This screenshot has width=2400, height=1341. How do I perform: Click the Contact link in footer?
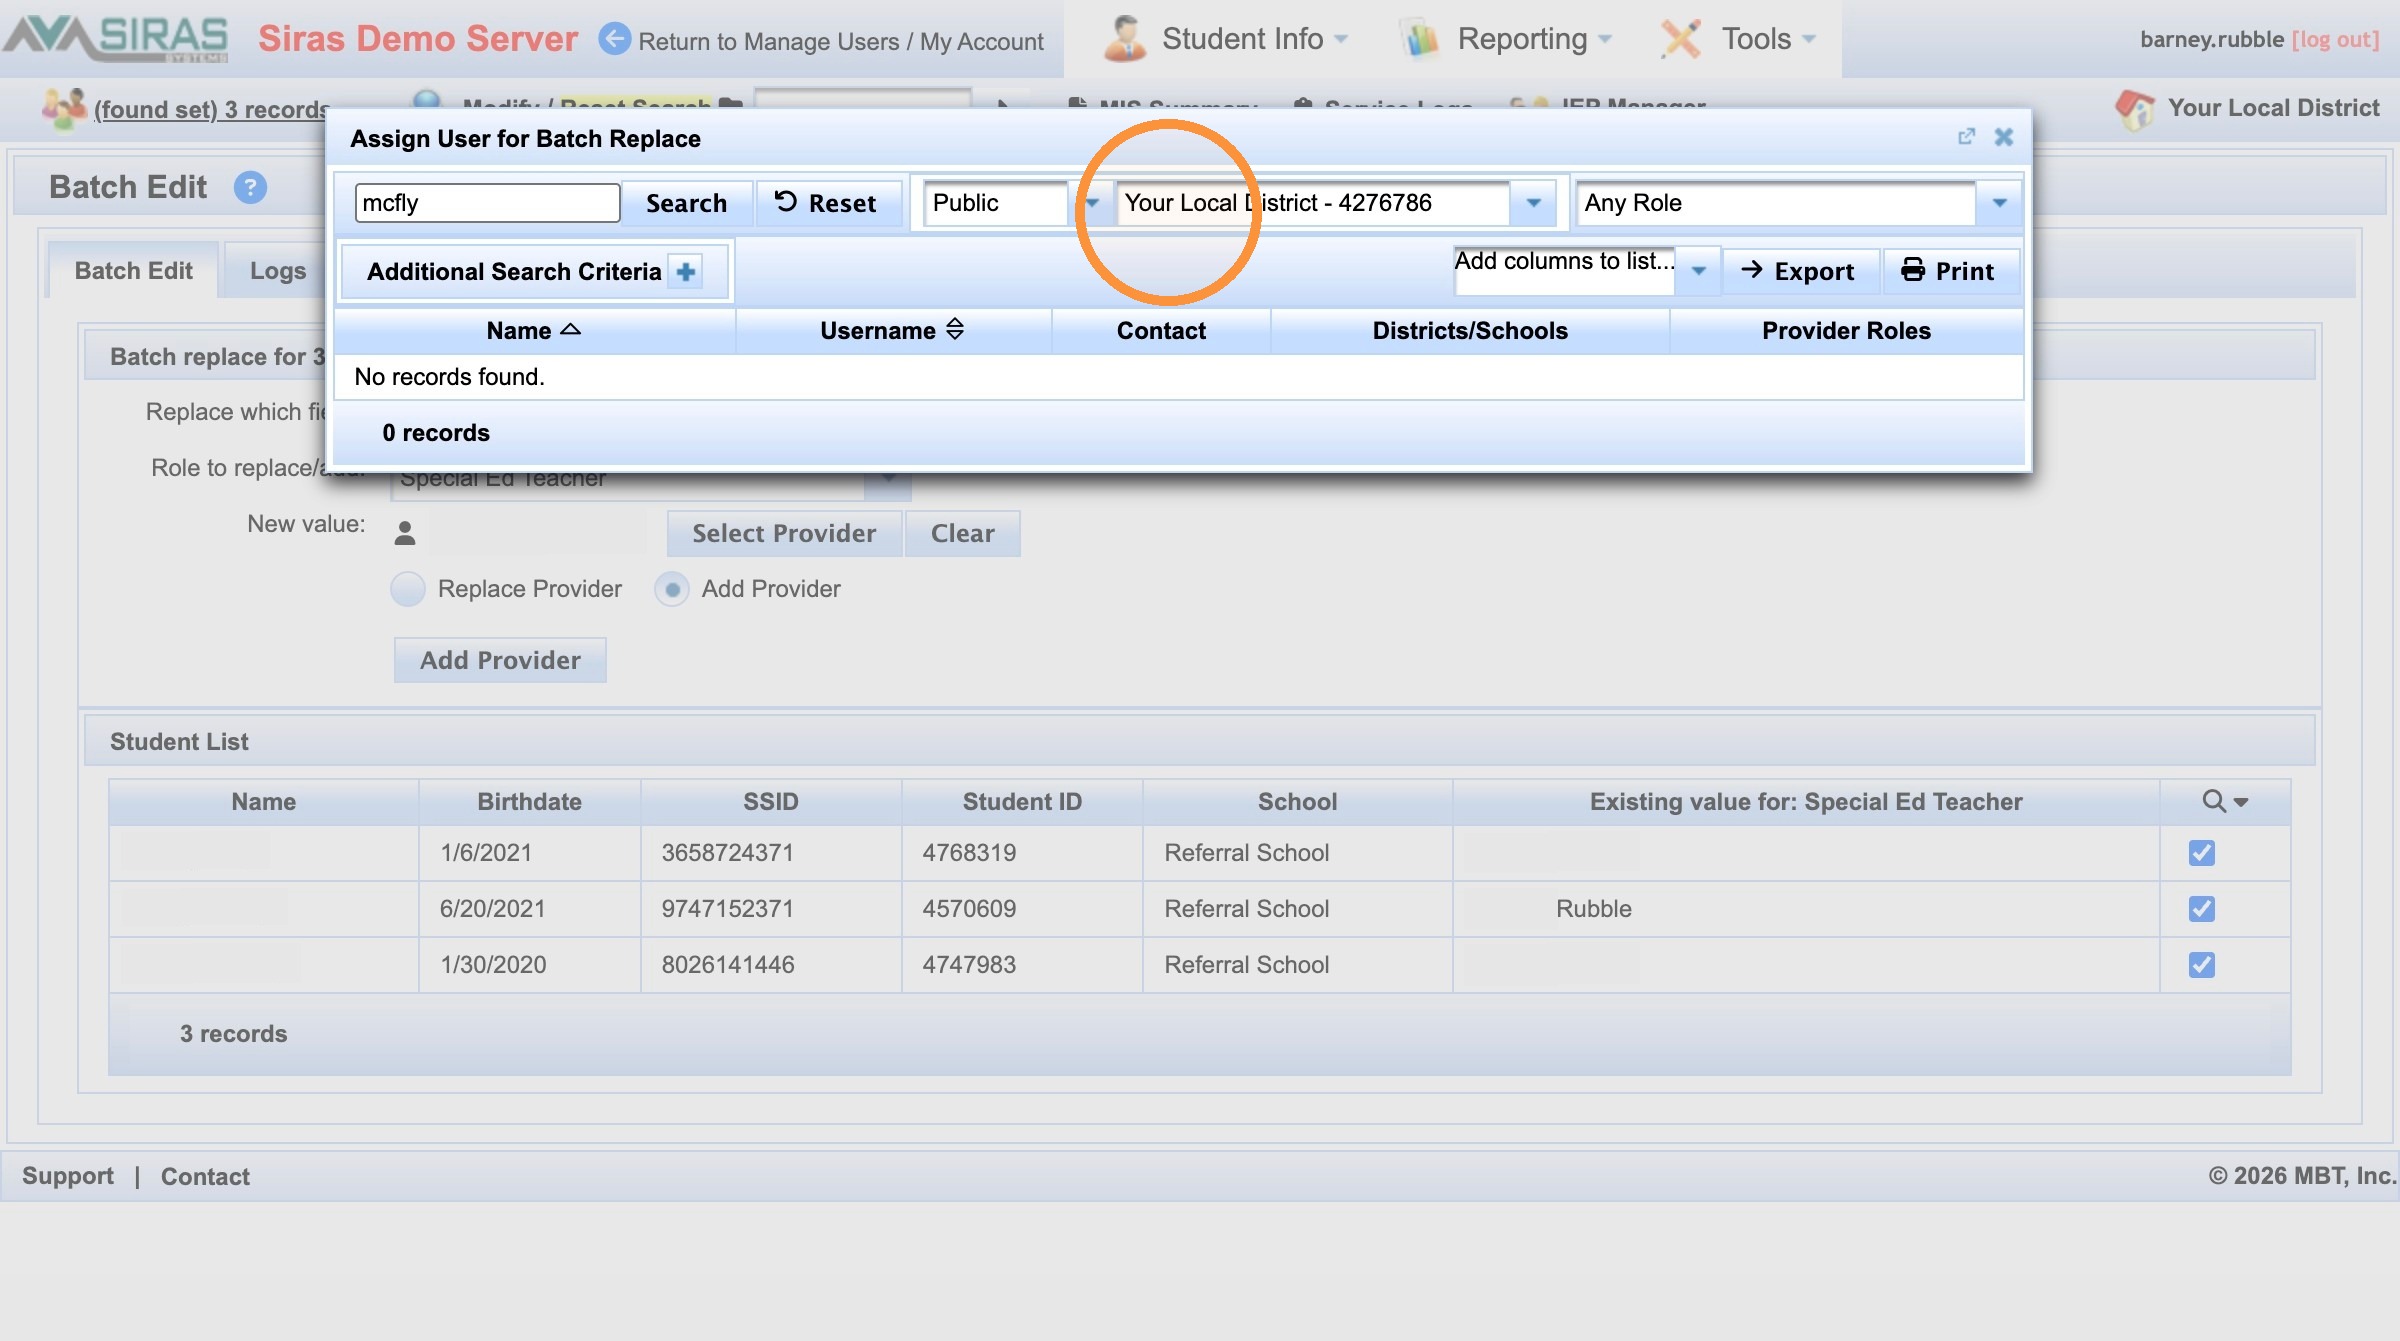(205, 1175)
